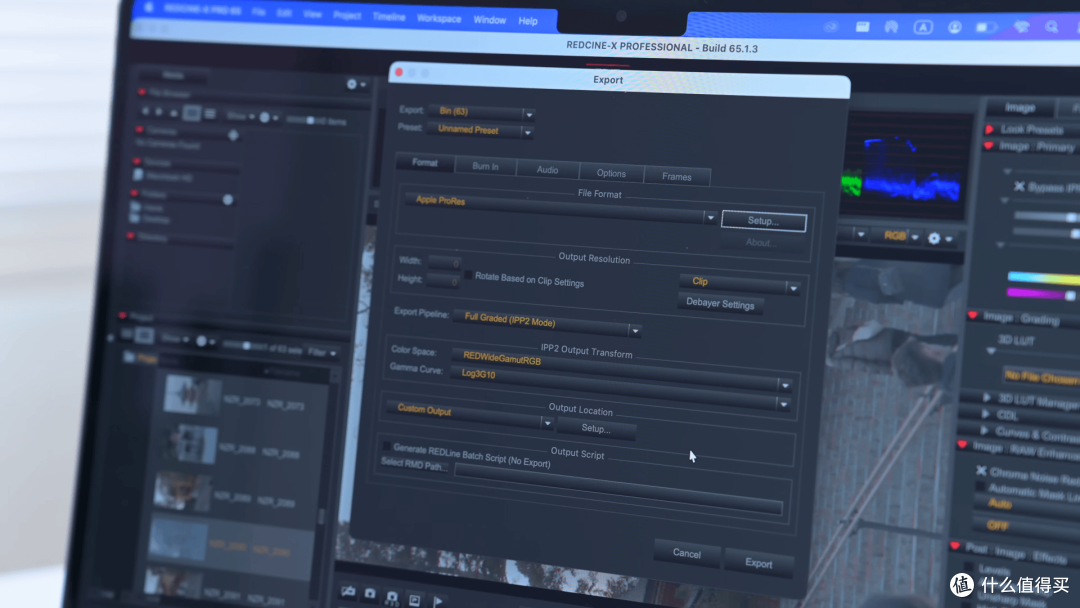The height and width of the screenshot is (608, 1080).
Task: Switch to the Audio tab
Action: pyautogui.click(x=548, y=169)
